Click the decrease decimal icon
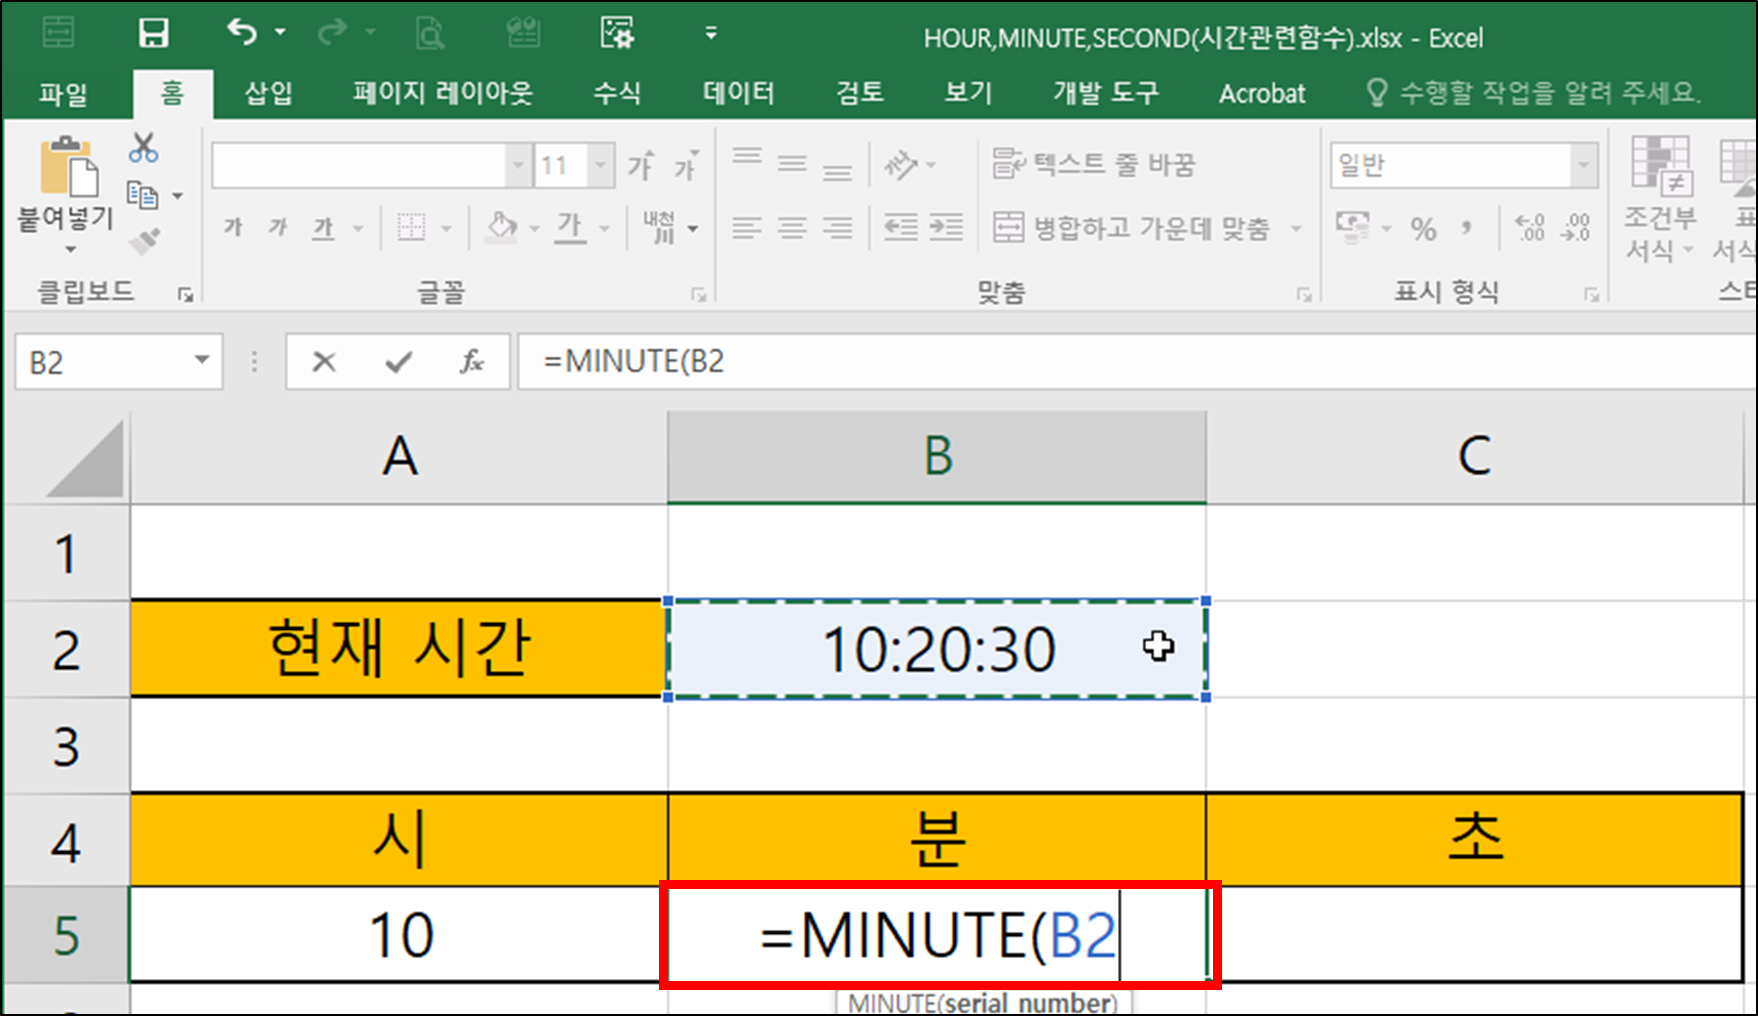Screen dimensions: 1758x1016 click(x=1575, y=228)
